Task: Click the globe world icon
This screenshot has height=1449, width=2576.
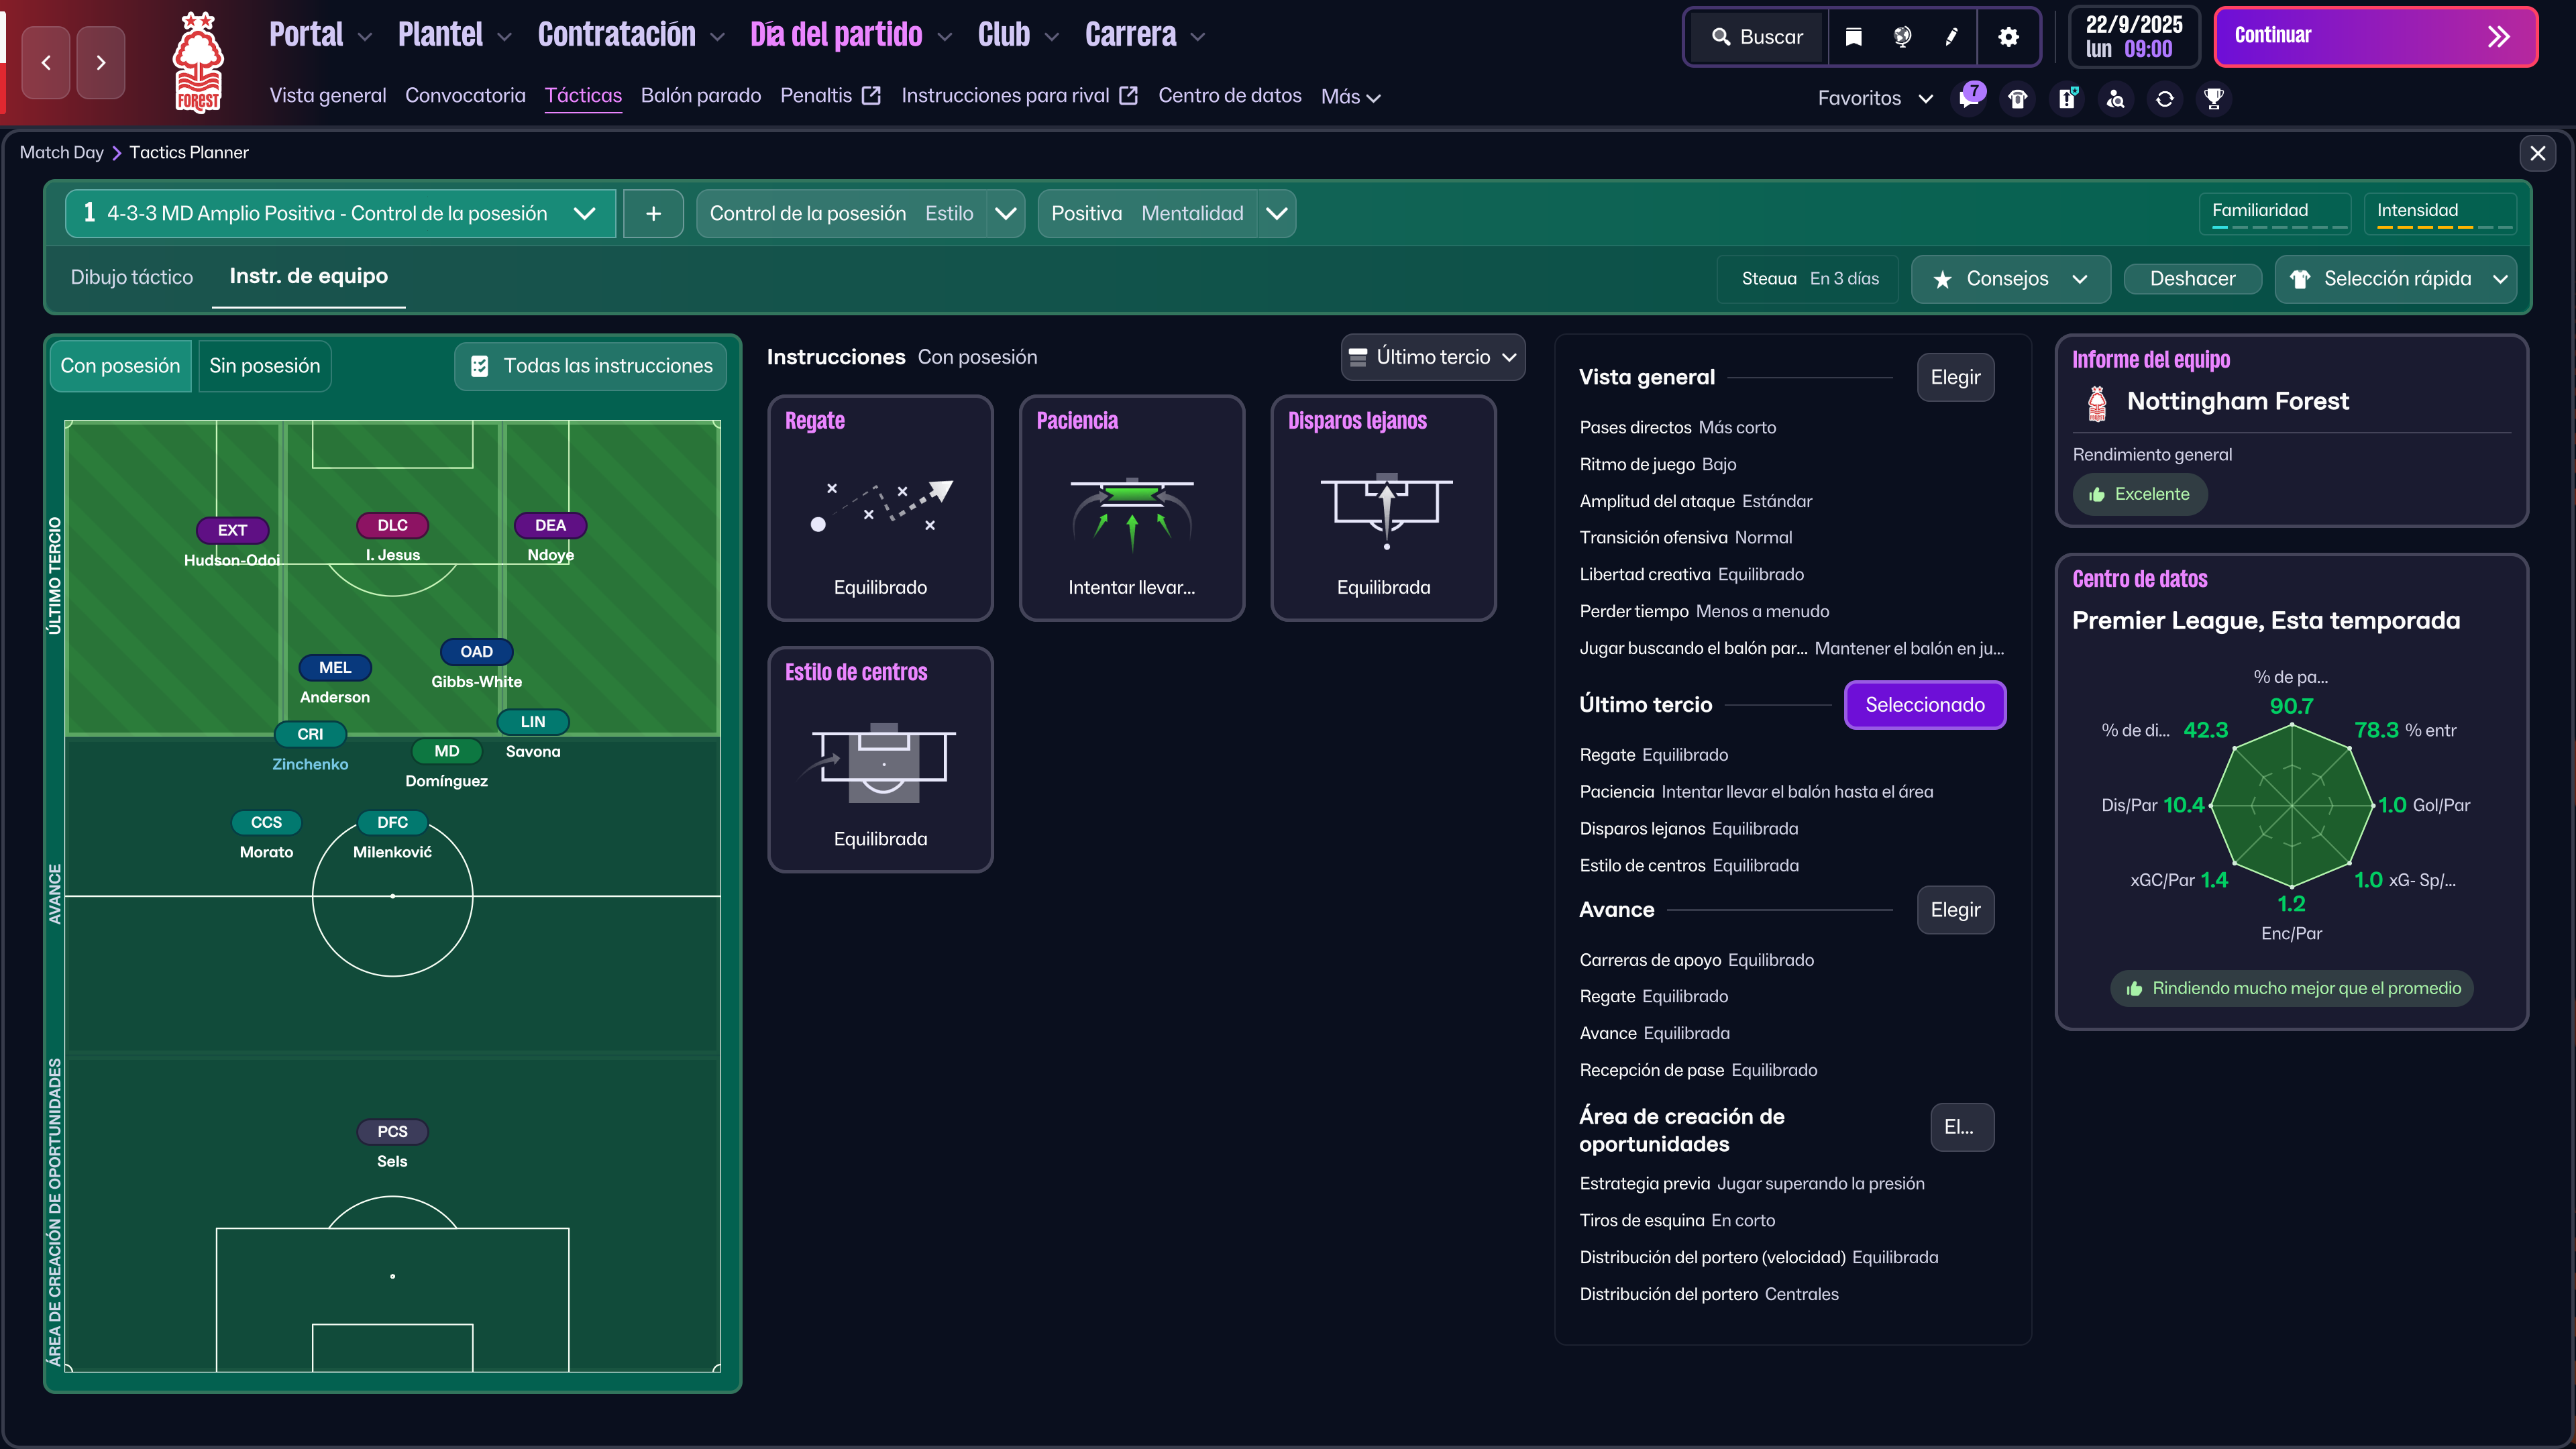Action: tap(1902, 37)
